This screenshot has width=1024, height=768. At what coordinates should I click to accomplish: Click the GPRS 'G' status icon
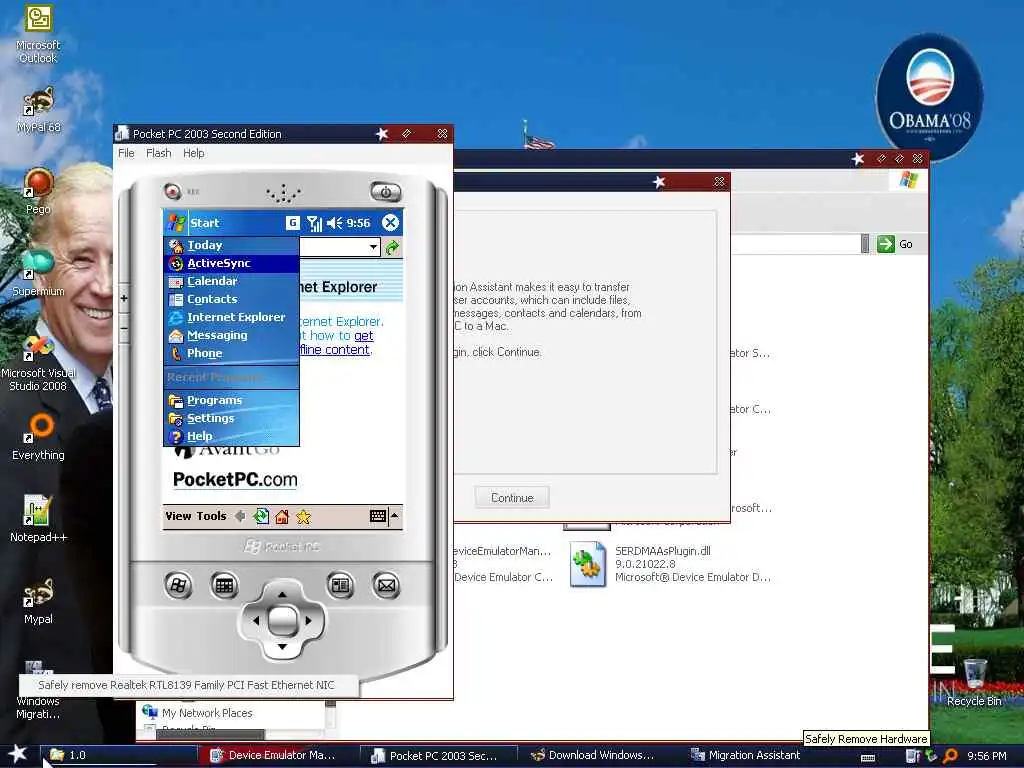pyautogui.click(x=293, y=223)
